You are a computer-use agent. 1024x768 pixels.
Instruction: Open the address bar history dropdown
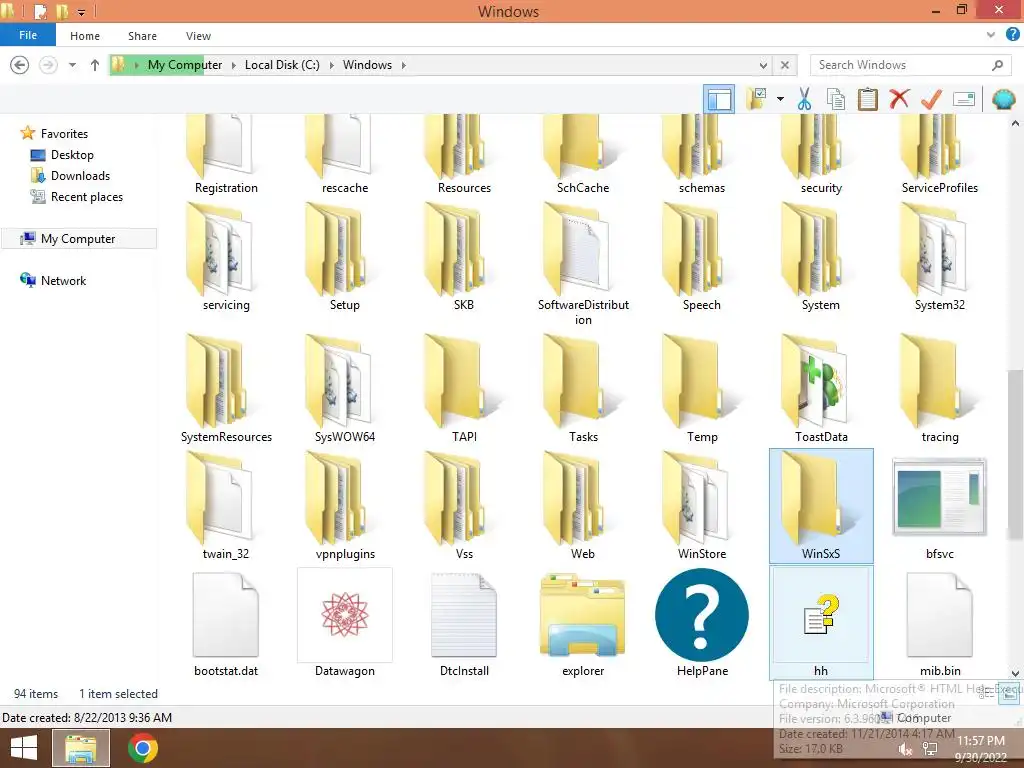pyautogui.click(x=763, y=65)
